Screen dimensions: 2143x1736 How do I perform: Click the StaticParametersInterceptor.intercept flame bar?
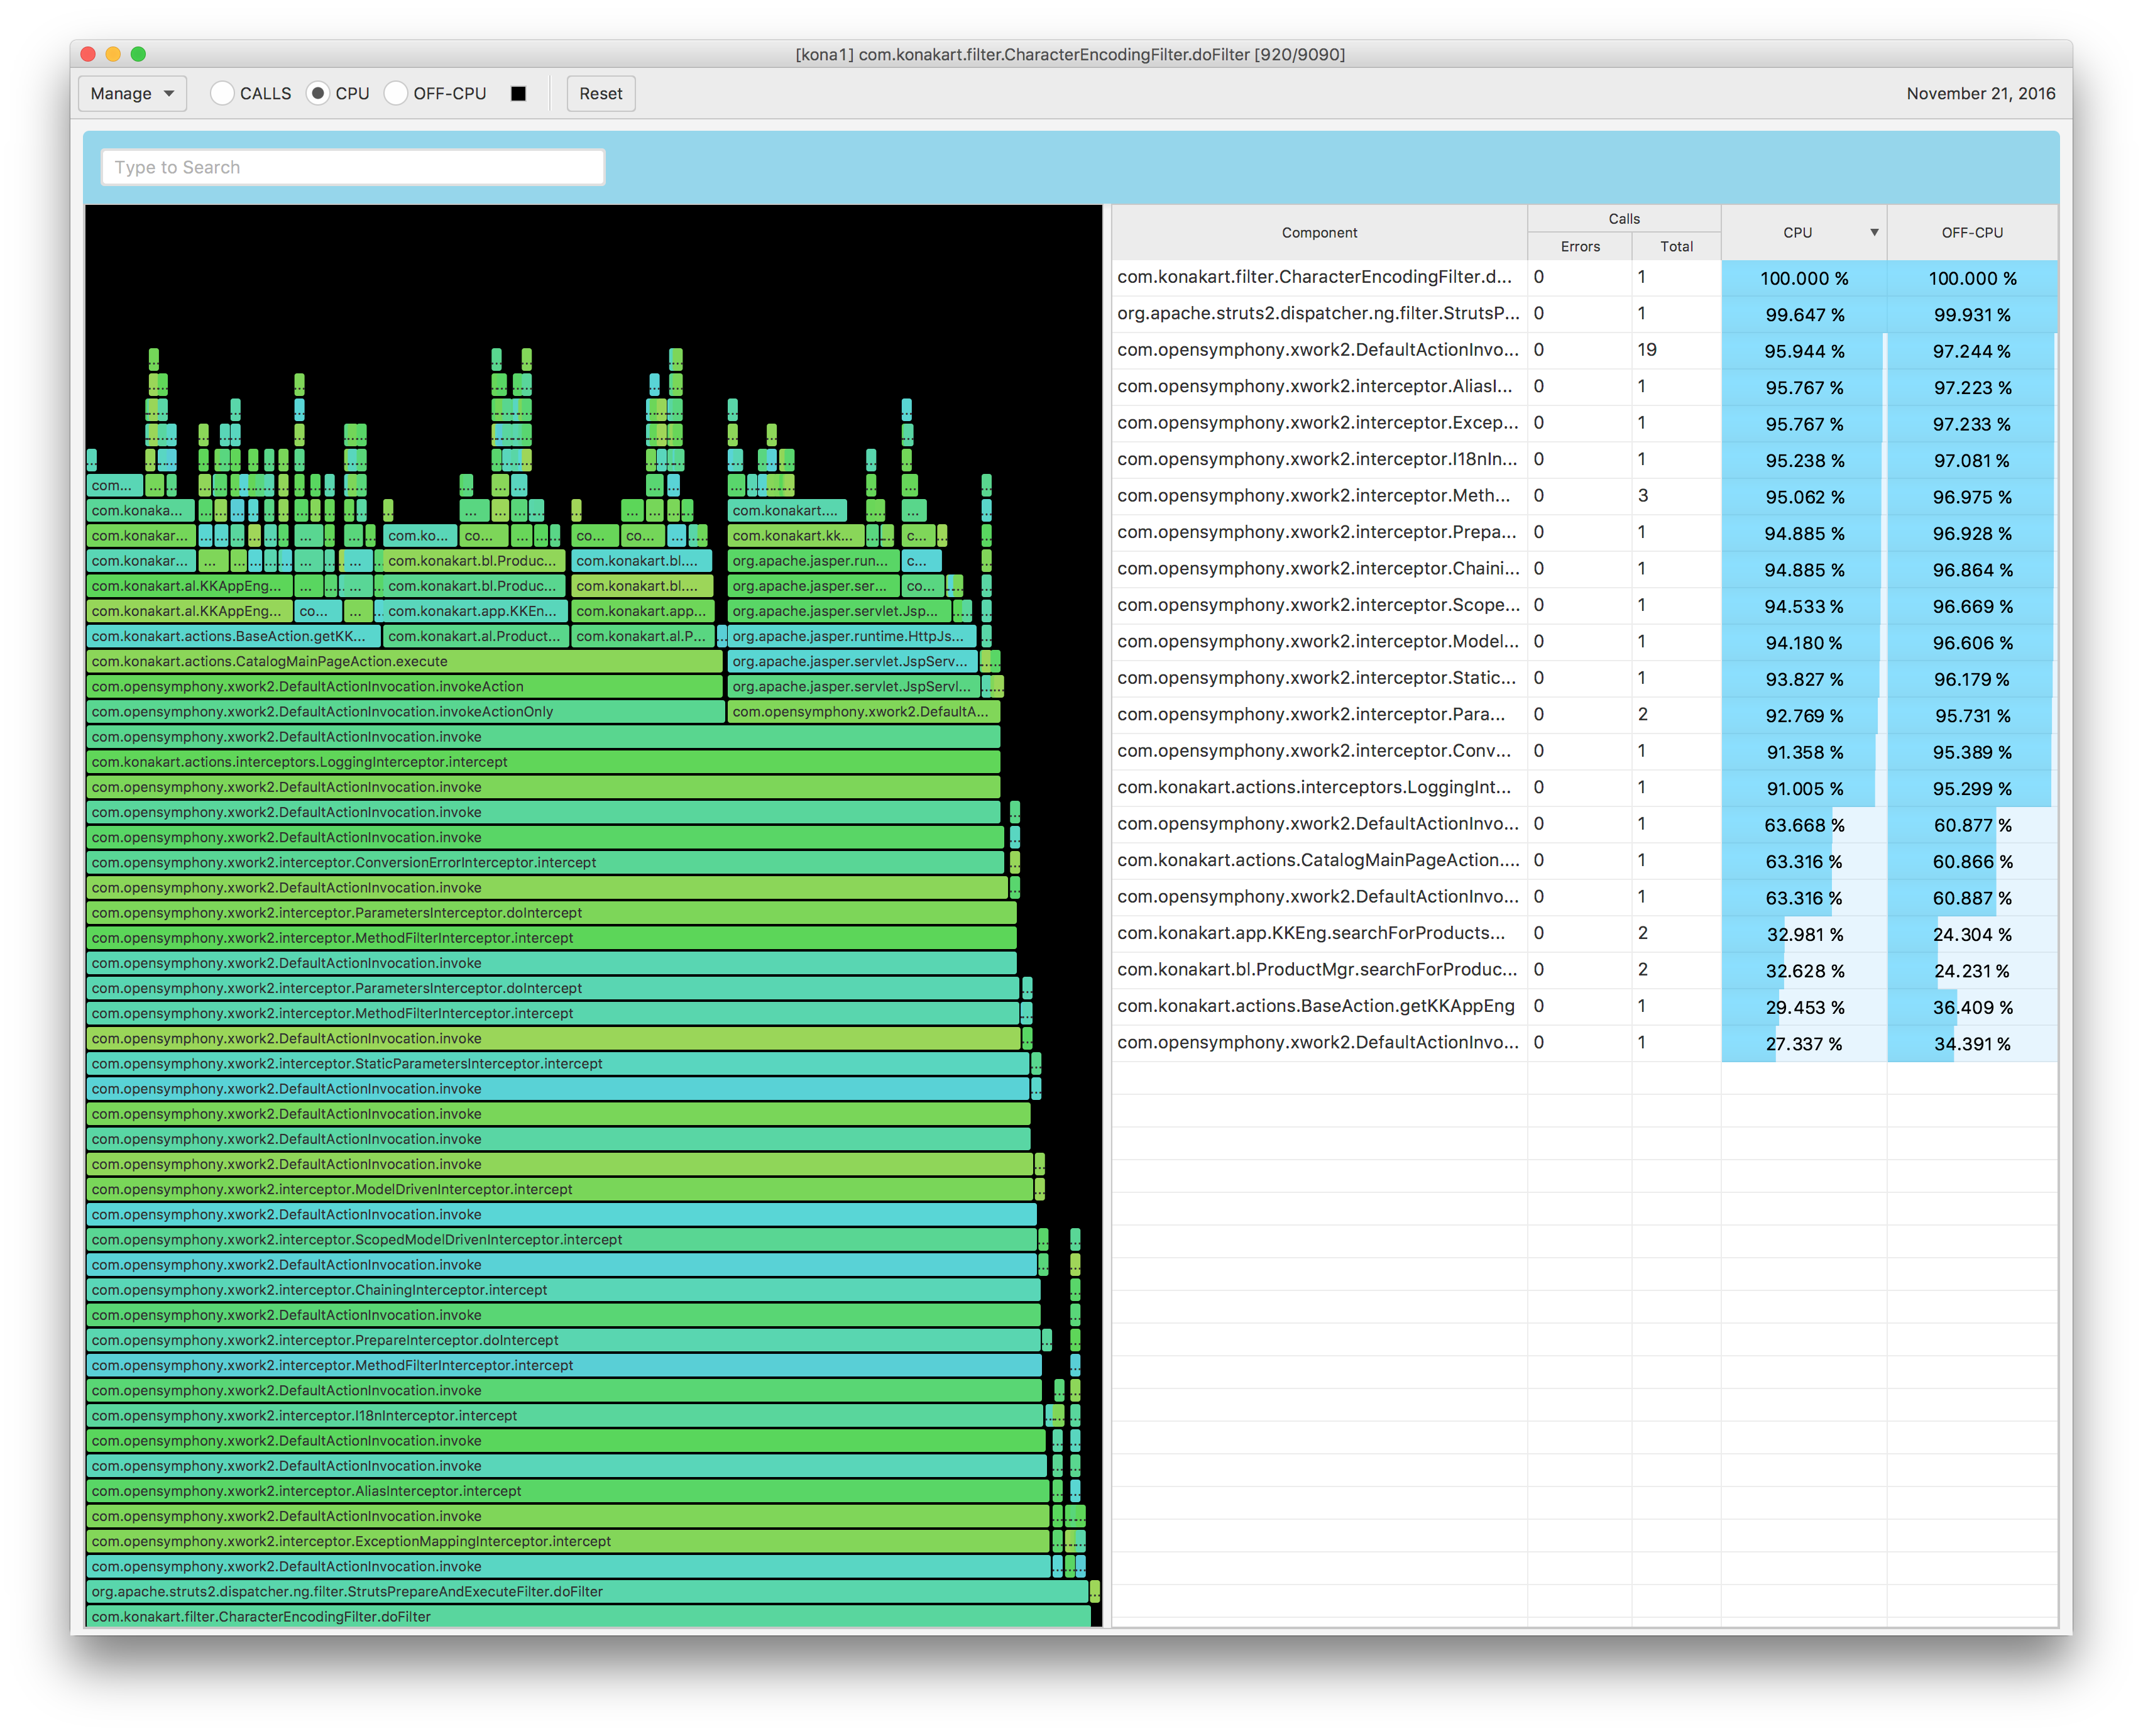pyautogui.click(x=558, y=1064)
